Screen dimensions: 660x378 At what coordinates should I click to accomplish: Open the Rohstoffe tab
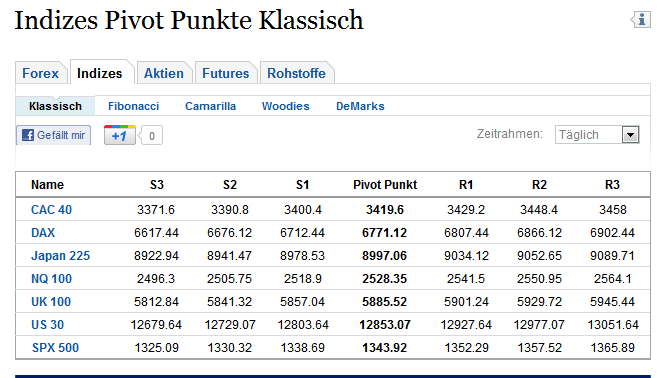[x=296, y=73]
